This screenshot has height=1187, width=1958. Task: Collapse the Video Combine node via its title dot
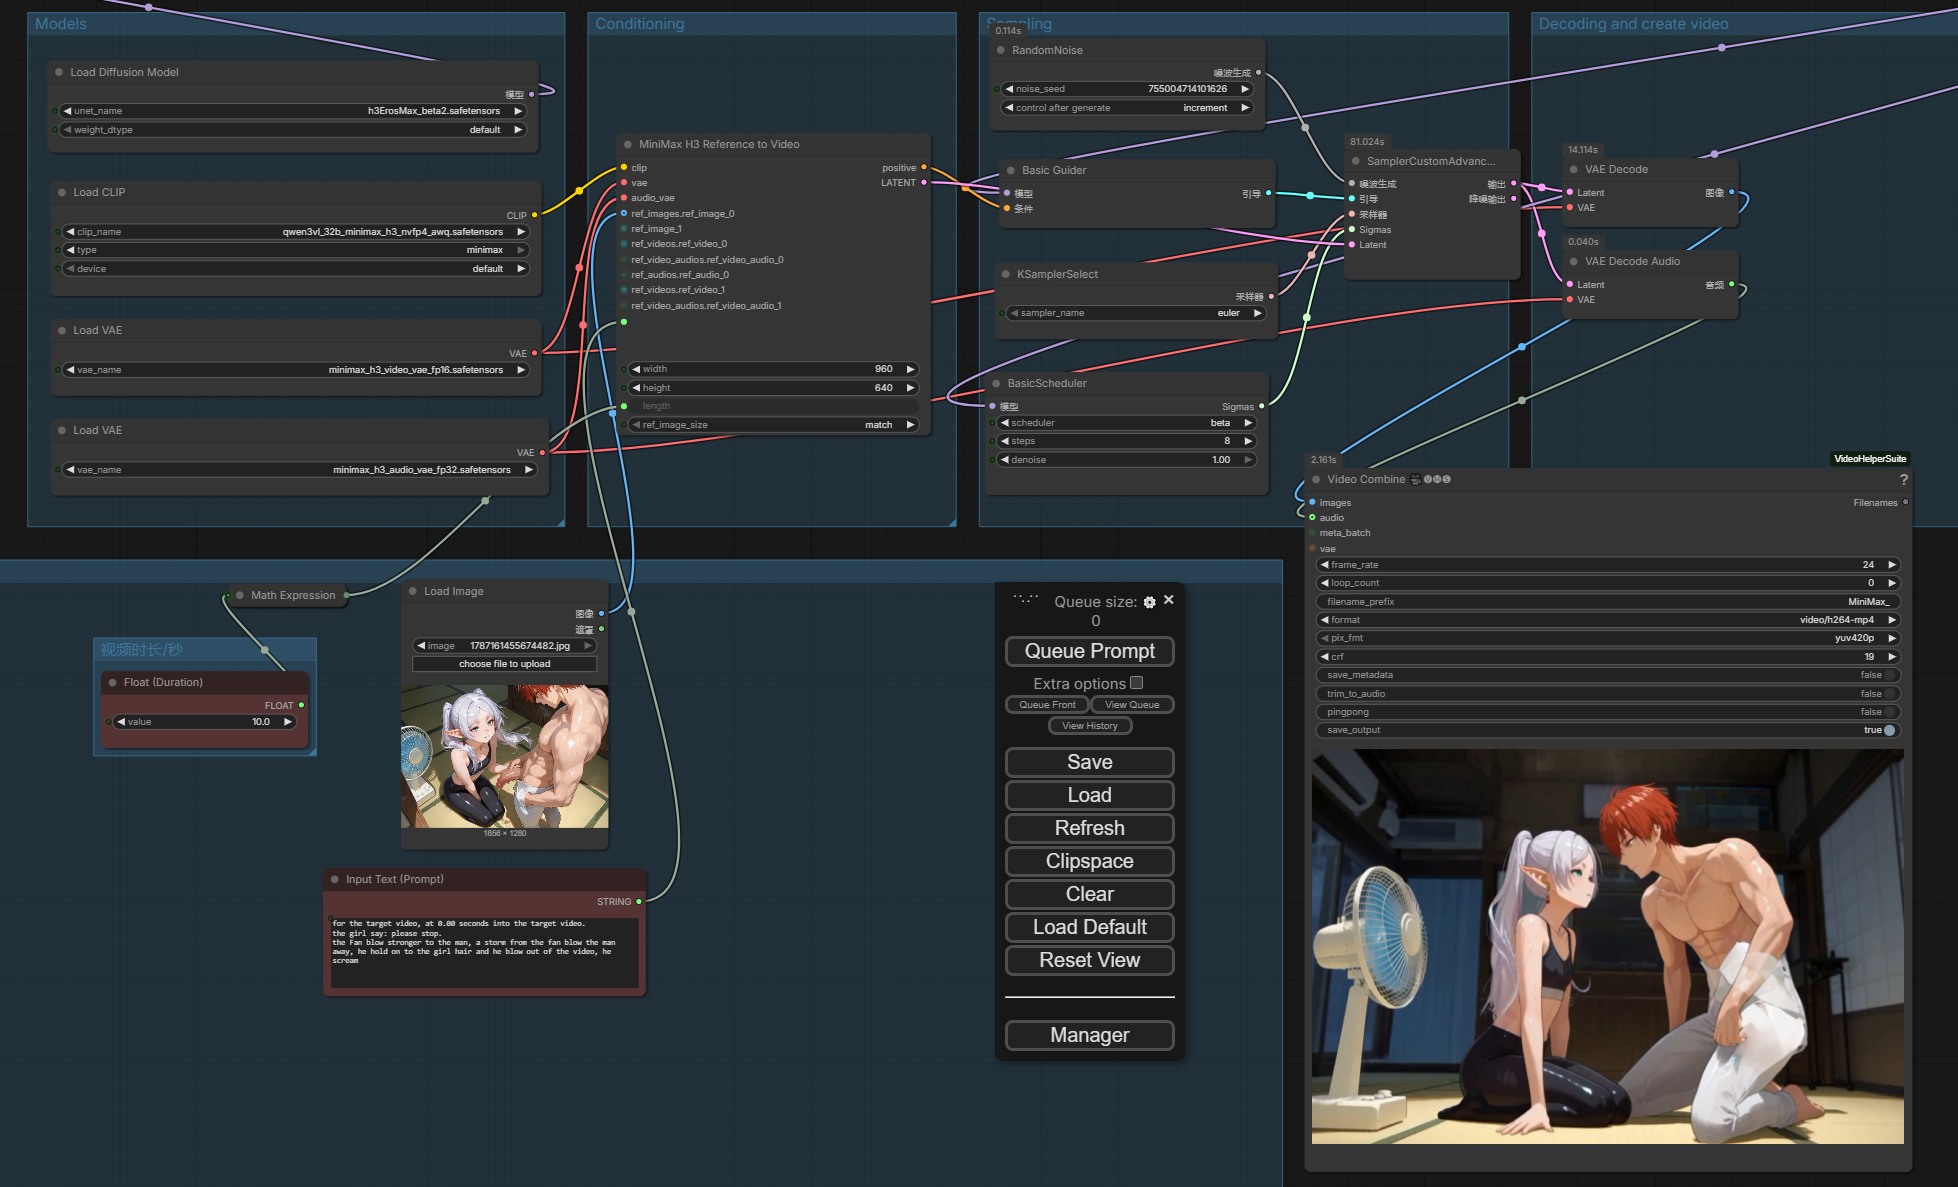(x=1316, y=479)
